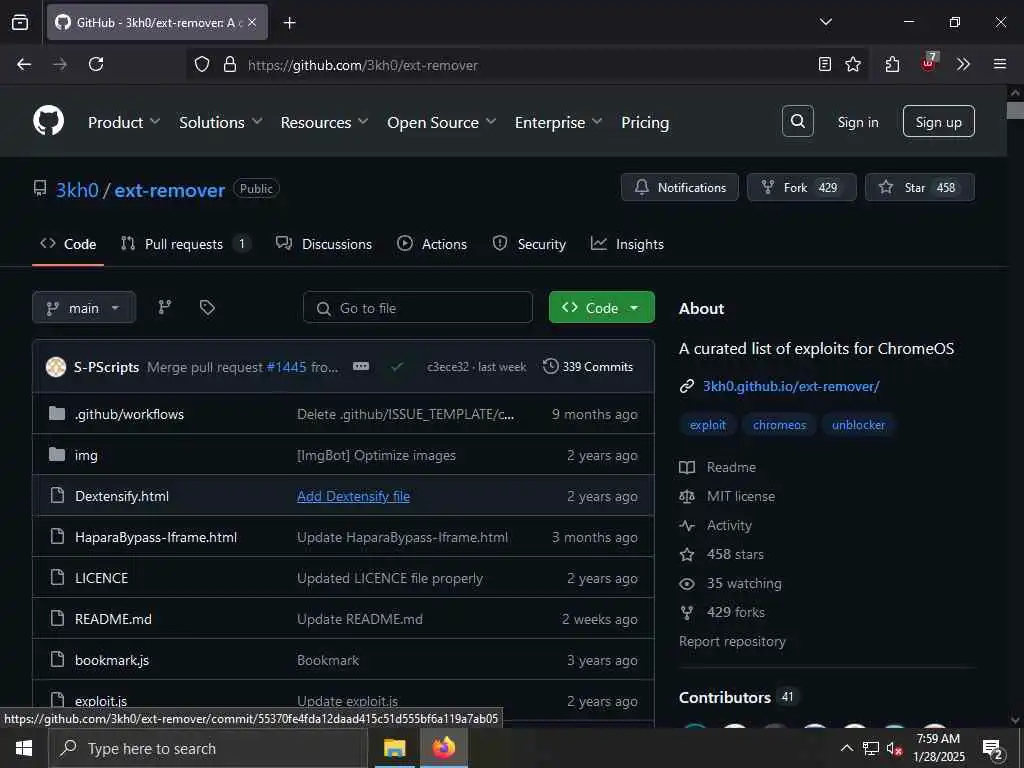
Task: Open Windows Start menu
Action: (24, 748)
